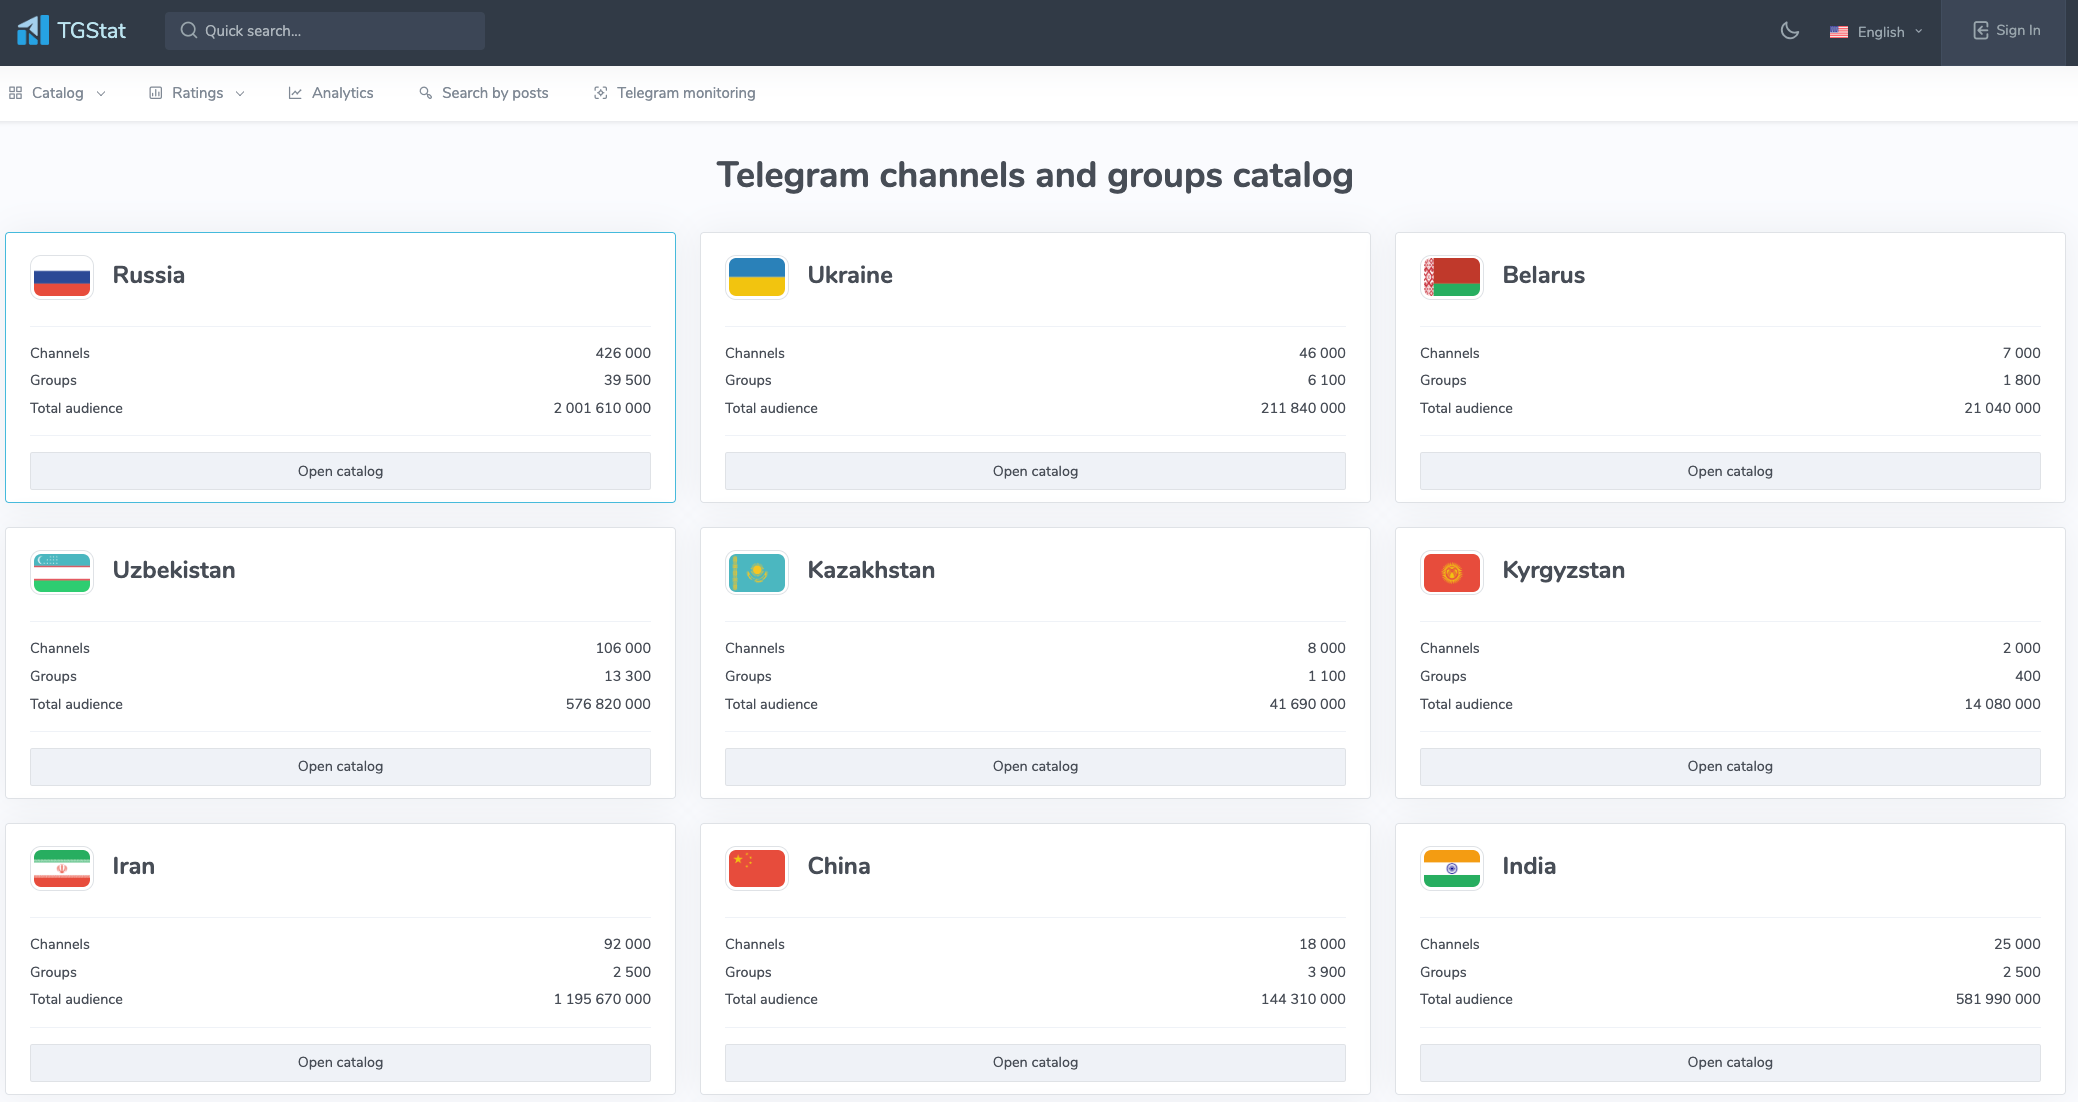Open catalog for Kazakhstan

coord(1035,766)
